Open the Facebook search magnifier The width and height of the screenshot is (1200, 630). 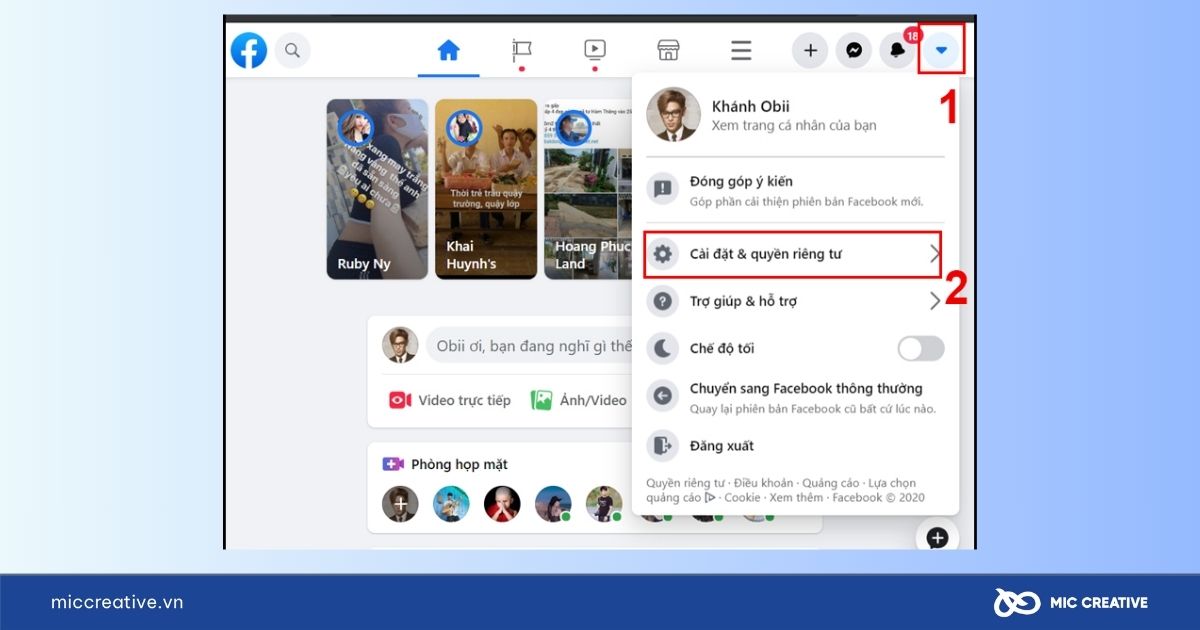click(293, 50)
